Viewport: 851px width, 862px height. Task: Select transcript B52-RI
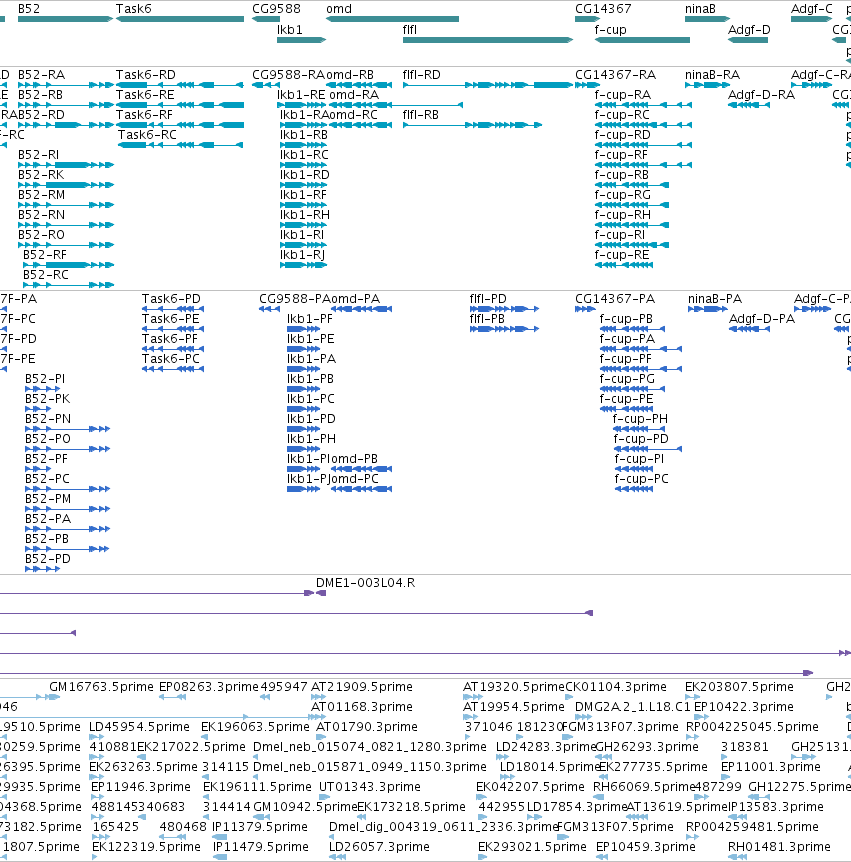point(66,165)
